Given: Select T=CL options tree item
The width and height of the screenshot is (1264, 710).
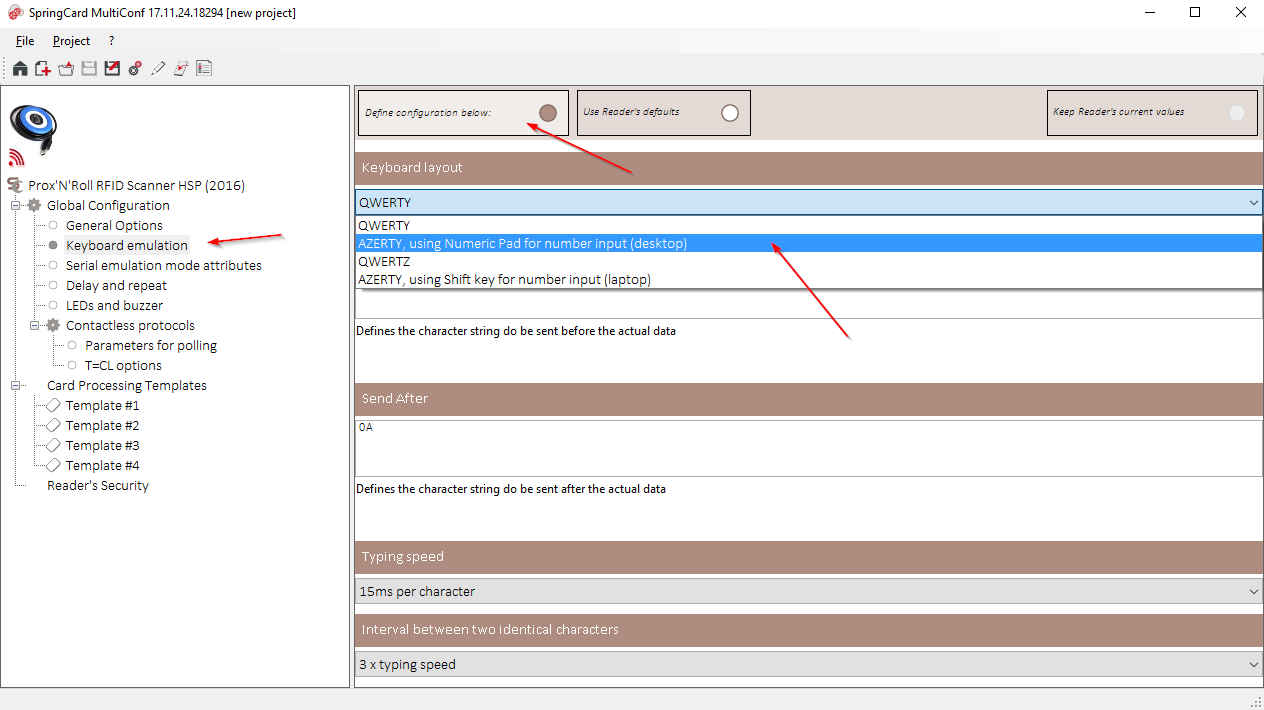Looking at the screenshot, I should tap(123, 365).
